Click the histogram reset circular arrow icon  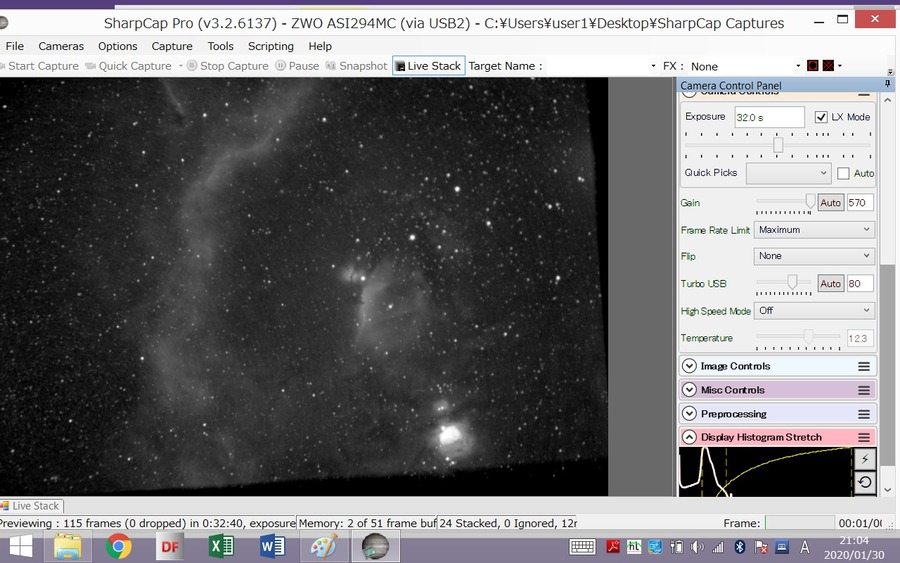click(x=864, y=483)
